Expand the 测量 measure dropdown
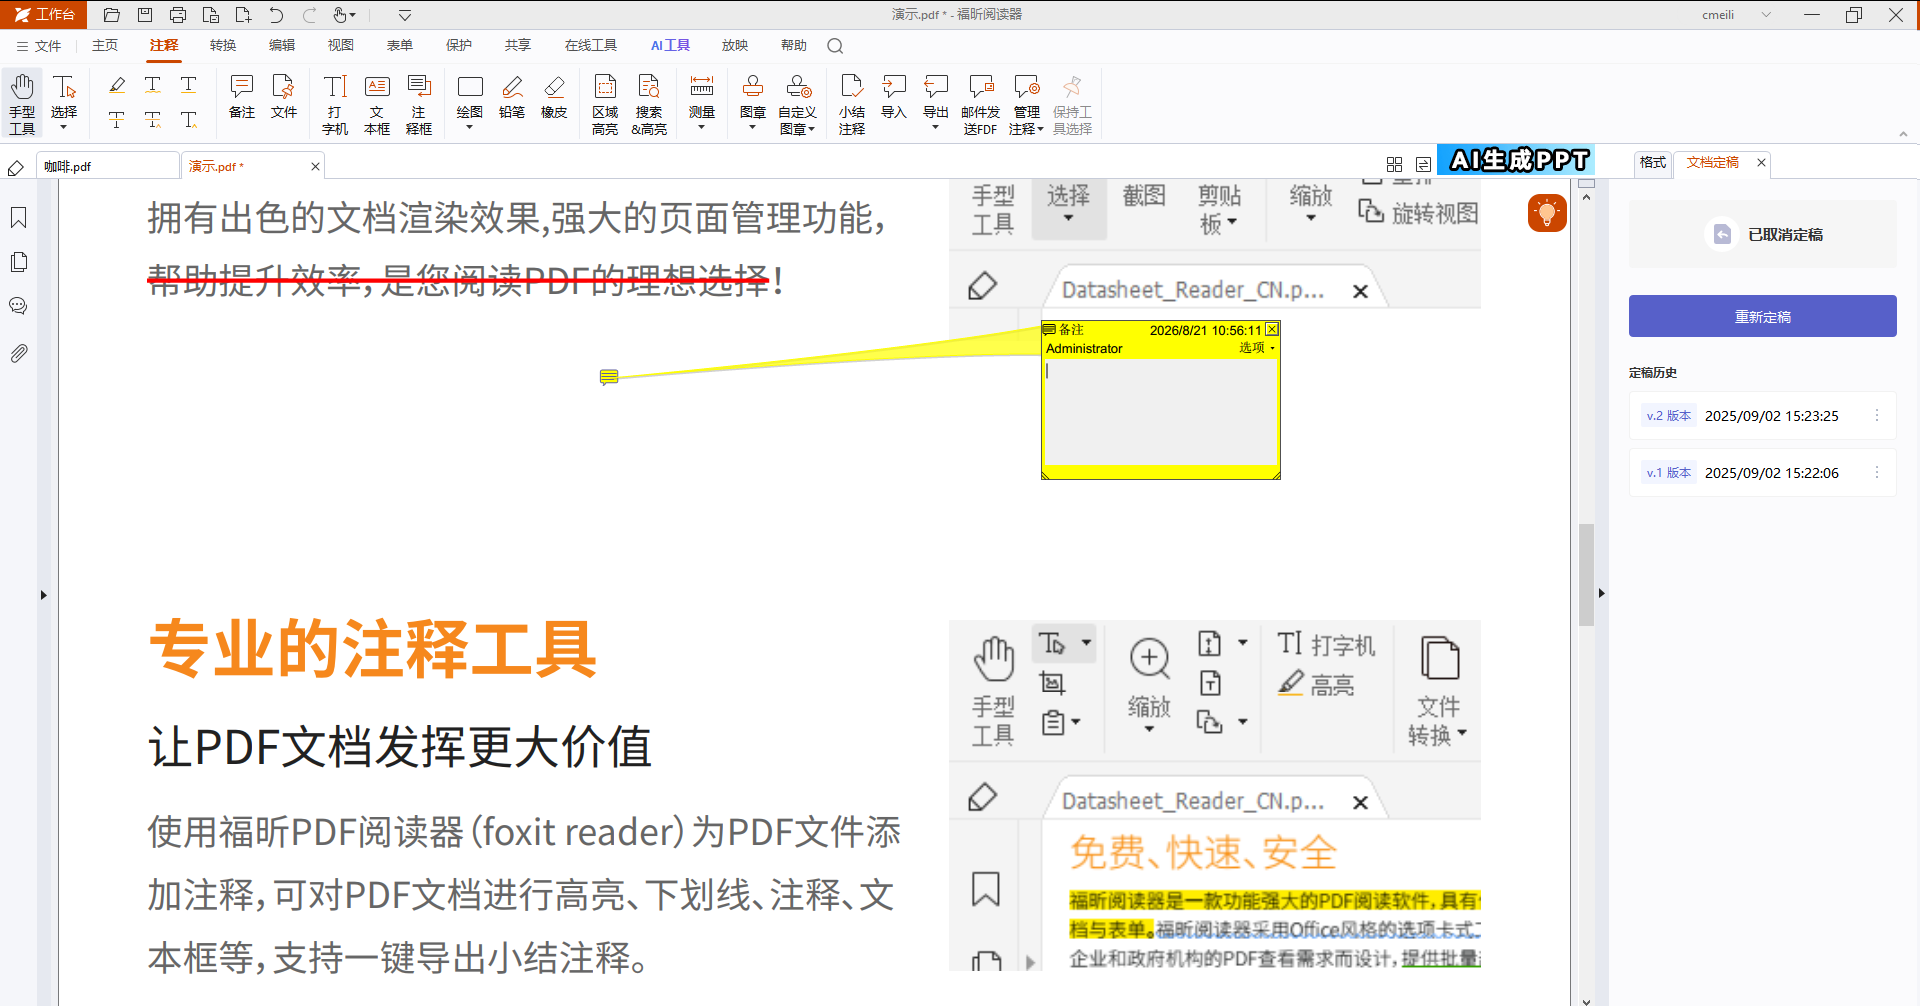 [702, 102]
